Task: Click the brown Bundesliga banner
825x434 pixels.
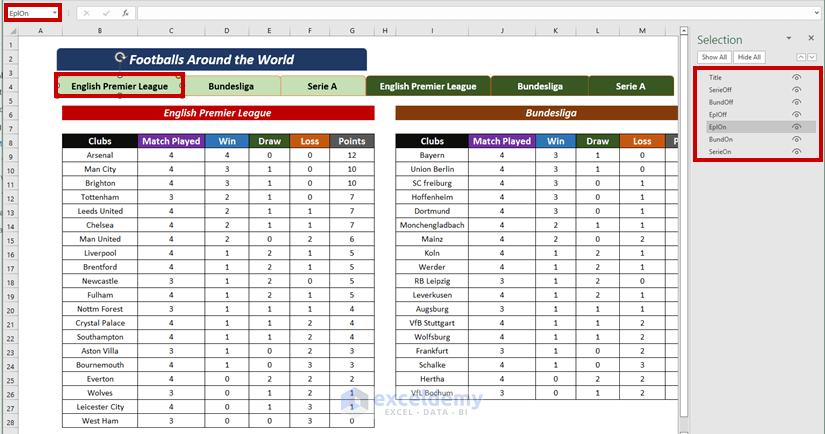Action: [x=537, y=113]
